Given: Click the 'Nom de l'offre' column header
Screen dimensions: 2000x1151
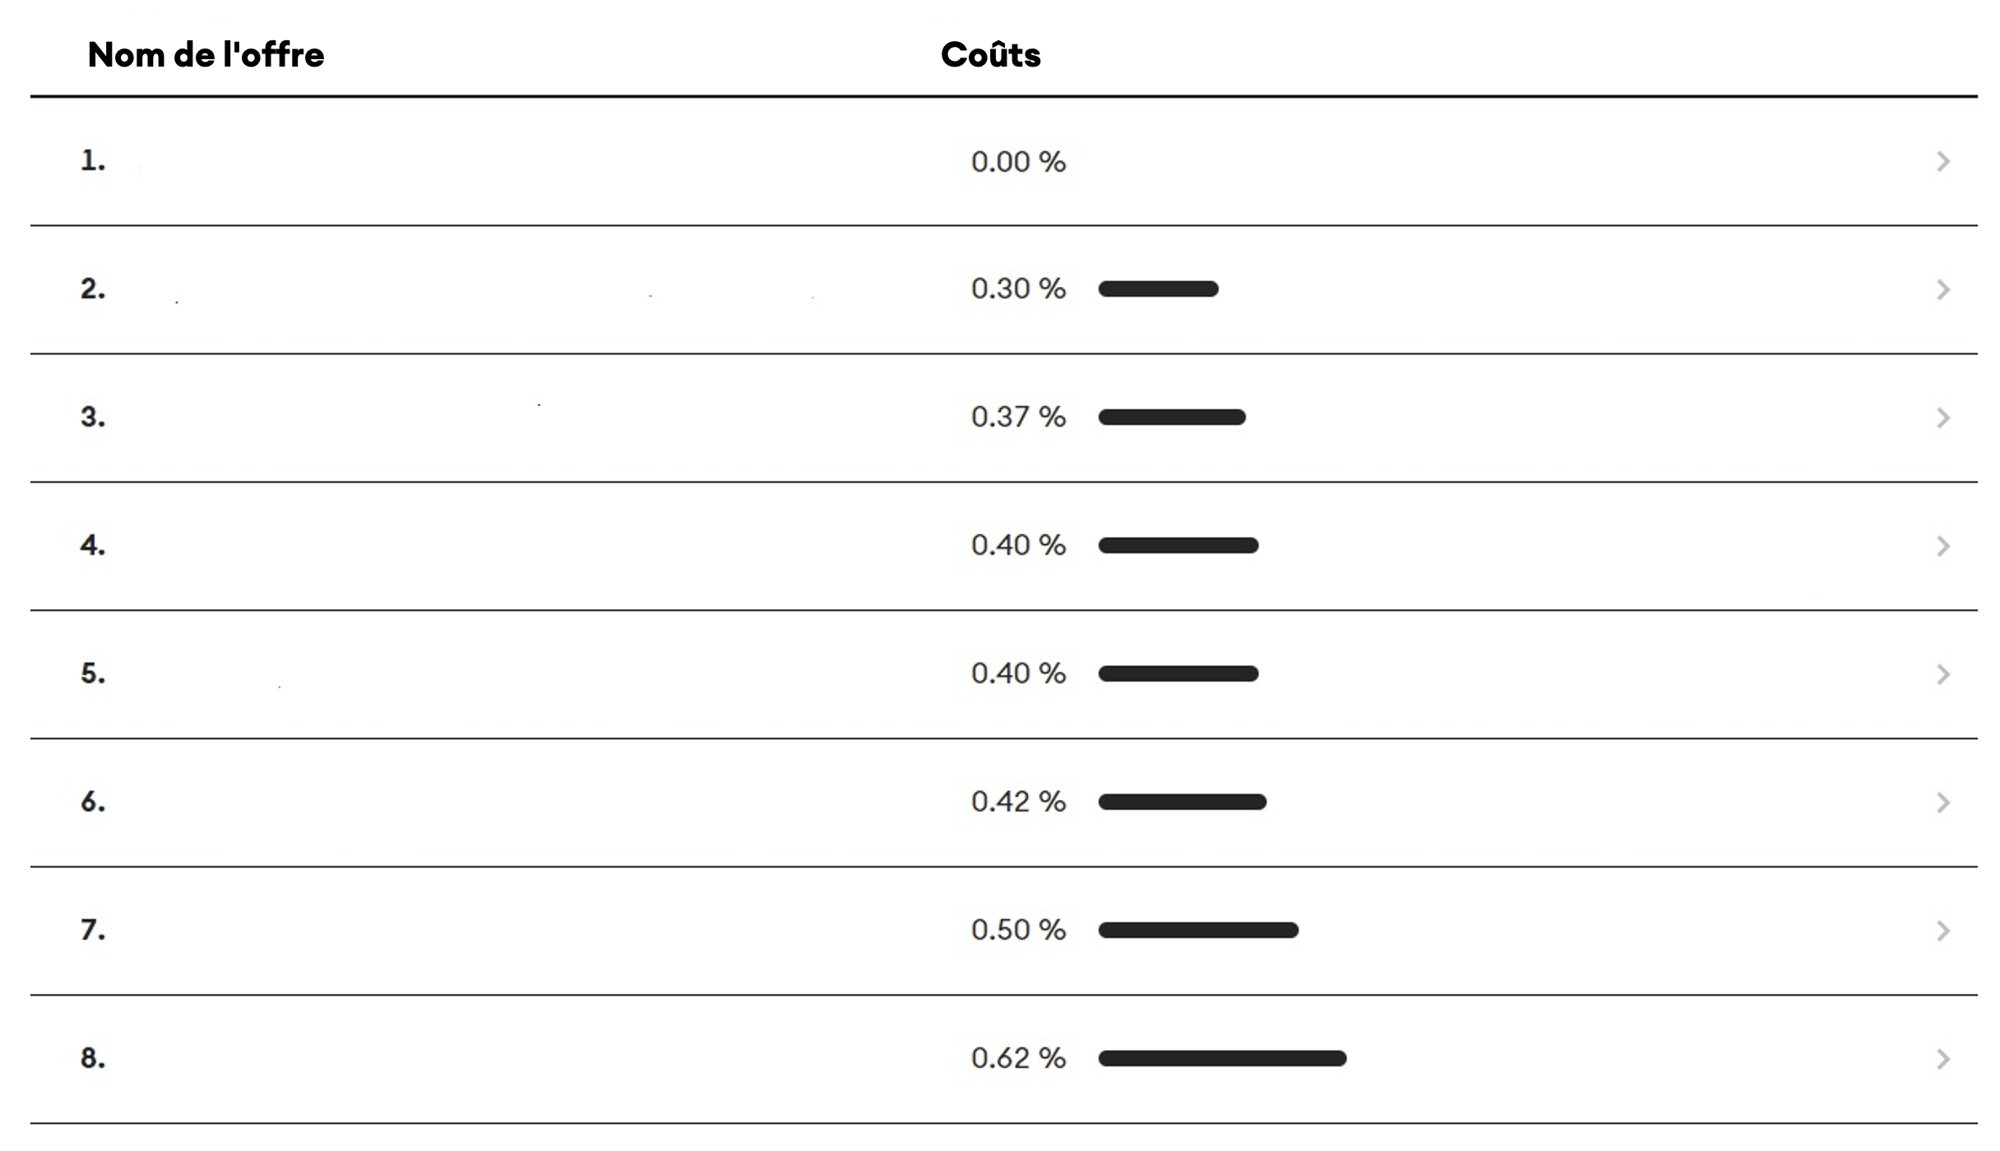Looking at the screenshot, I should coord(206,55).
